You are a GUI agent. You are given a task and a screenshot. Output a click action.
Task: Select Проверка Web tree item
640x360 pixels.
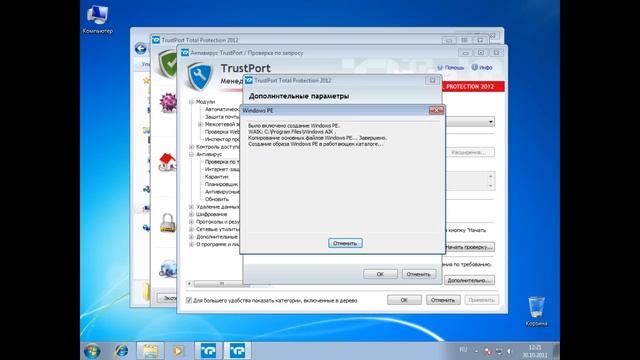click(x=222, y=132)
